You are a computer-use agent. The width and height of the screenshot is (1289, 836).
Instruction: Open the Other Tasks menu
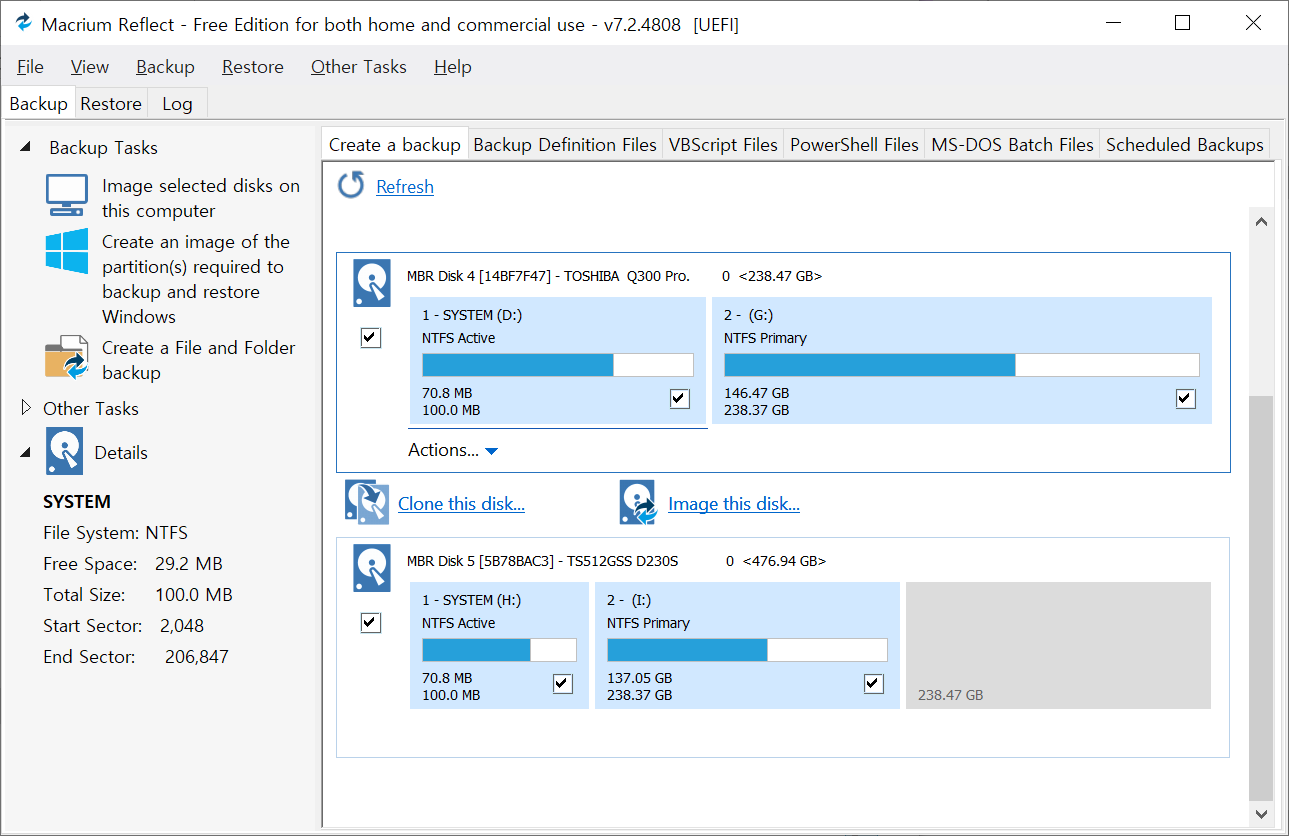click(358, 67)
